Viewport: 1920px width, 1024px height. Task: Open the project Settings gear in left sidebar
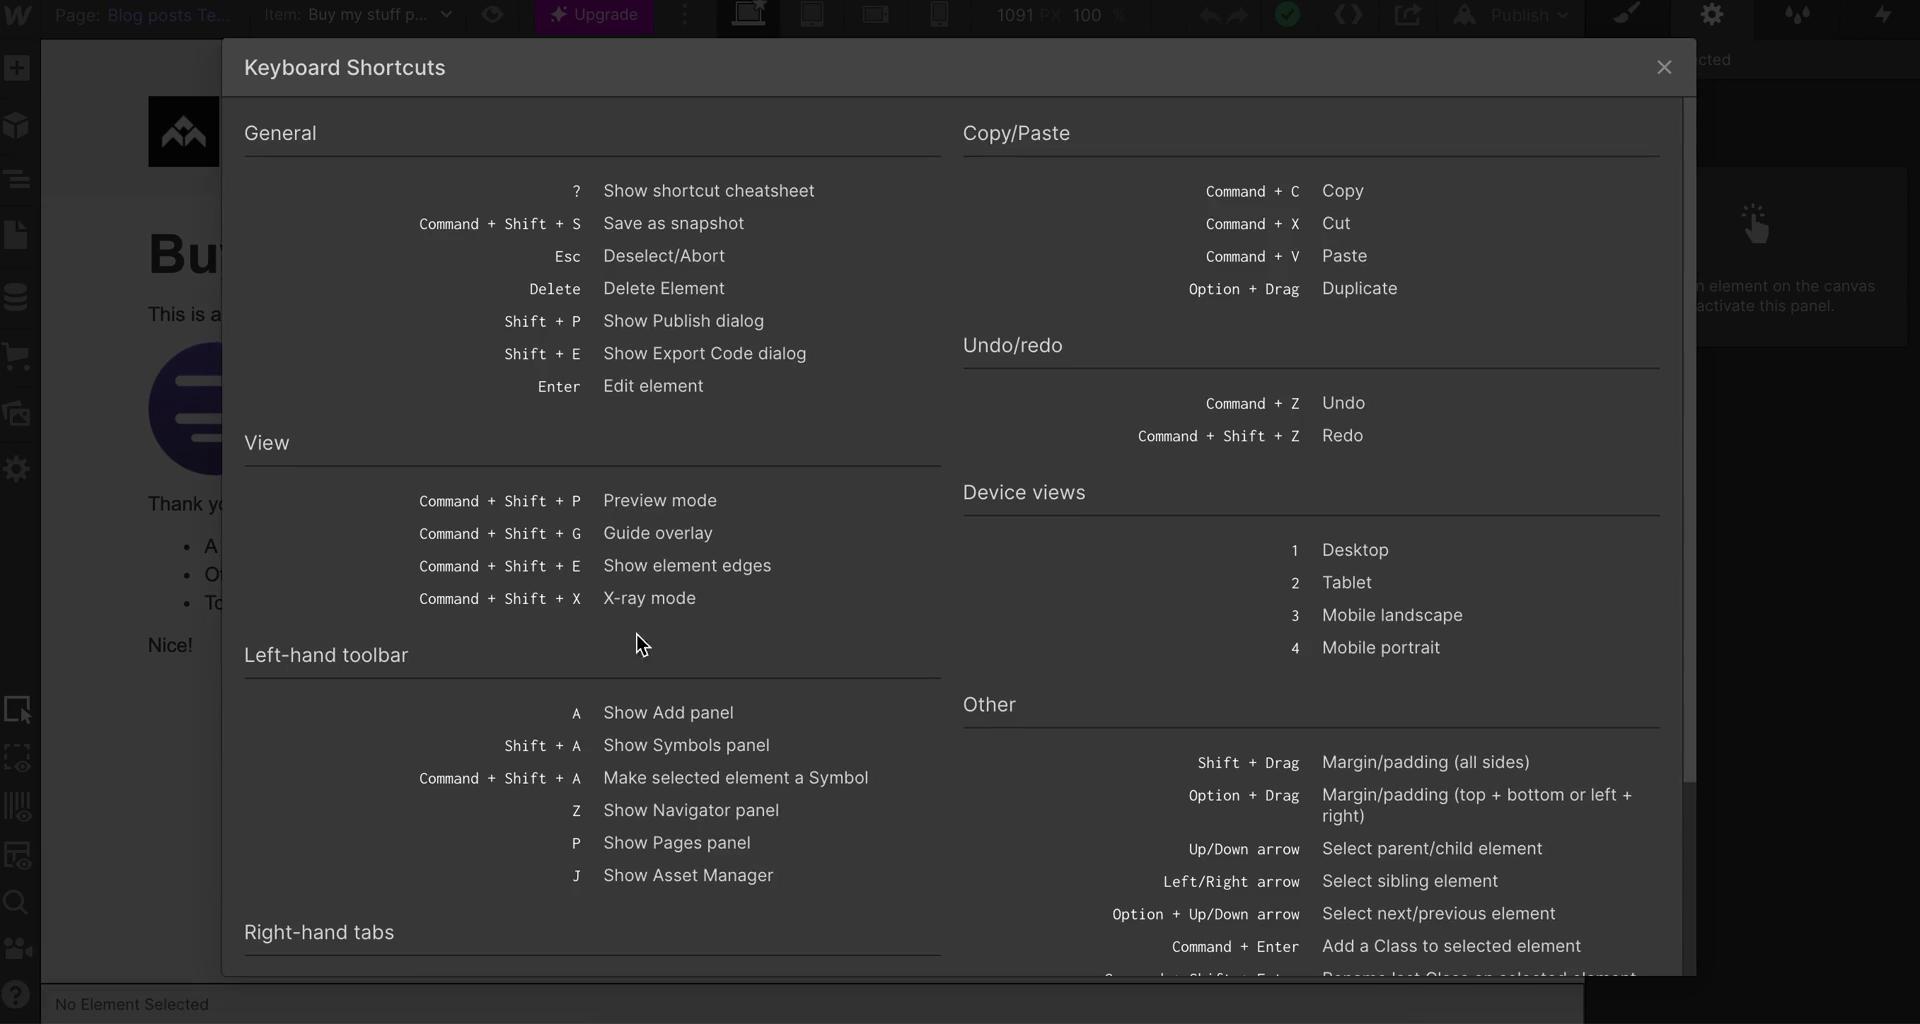click(17, 469)
